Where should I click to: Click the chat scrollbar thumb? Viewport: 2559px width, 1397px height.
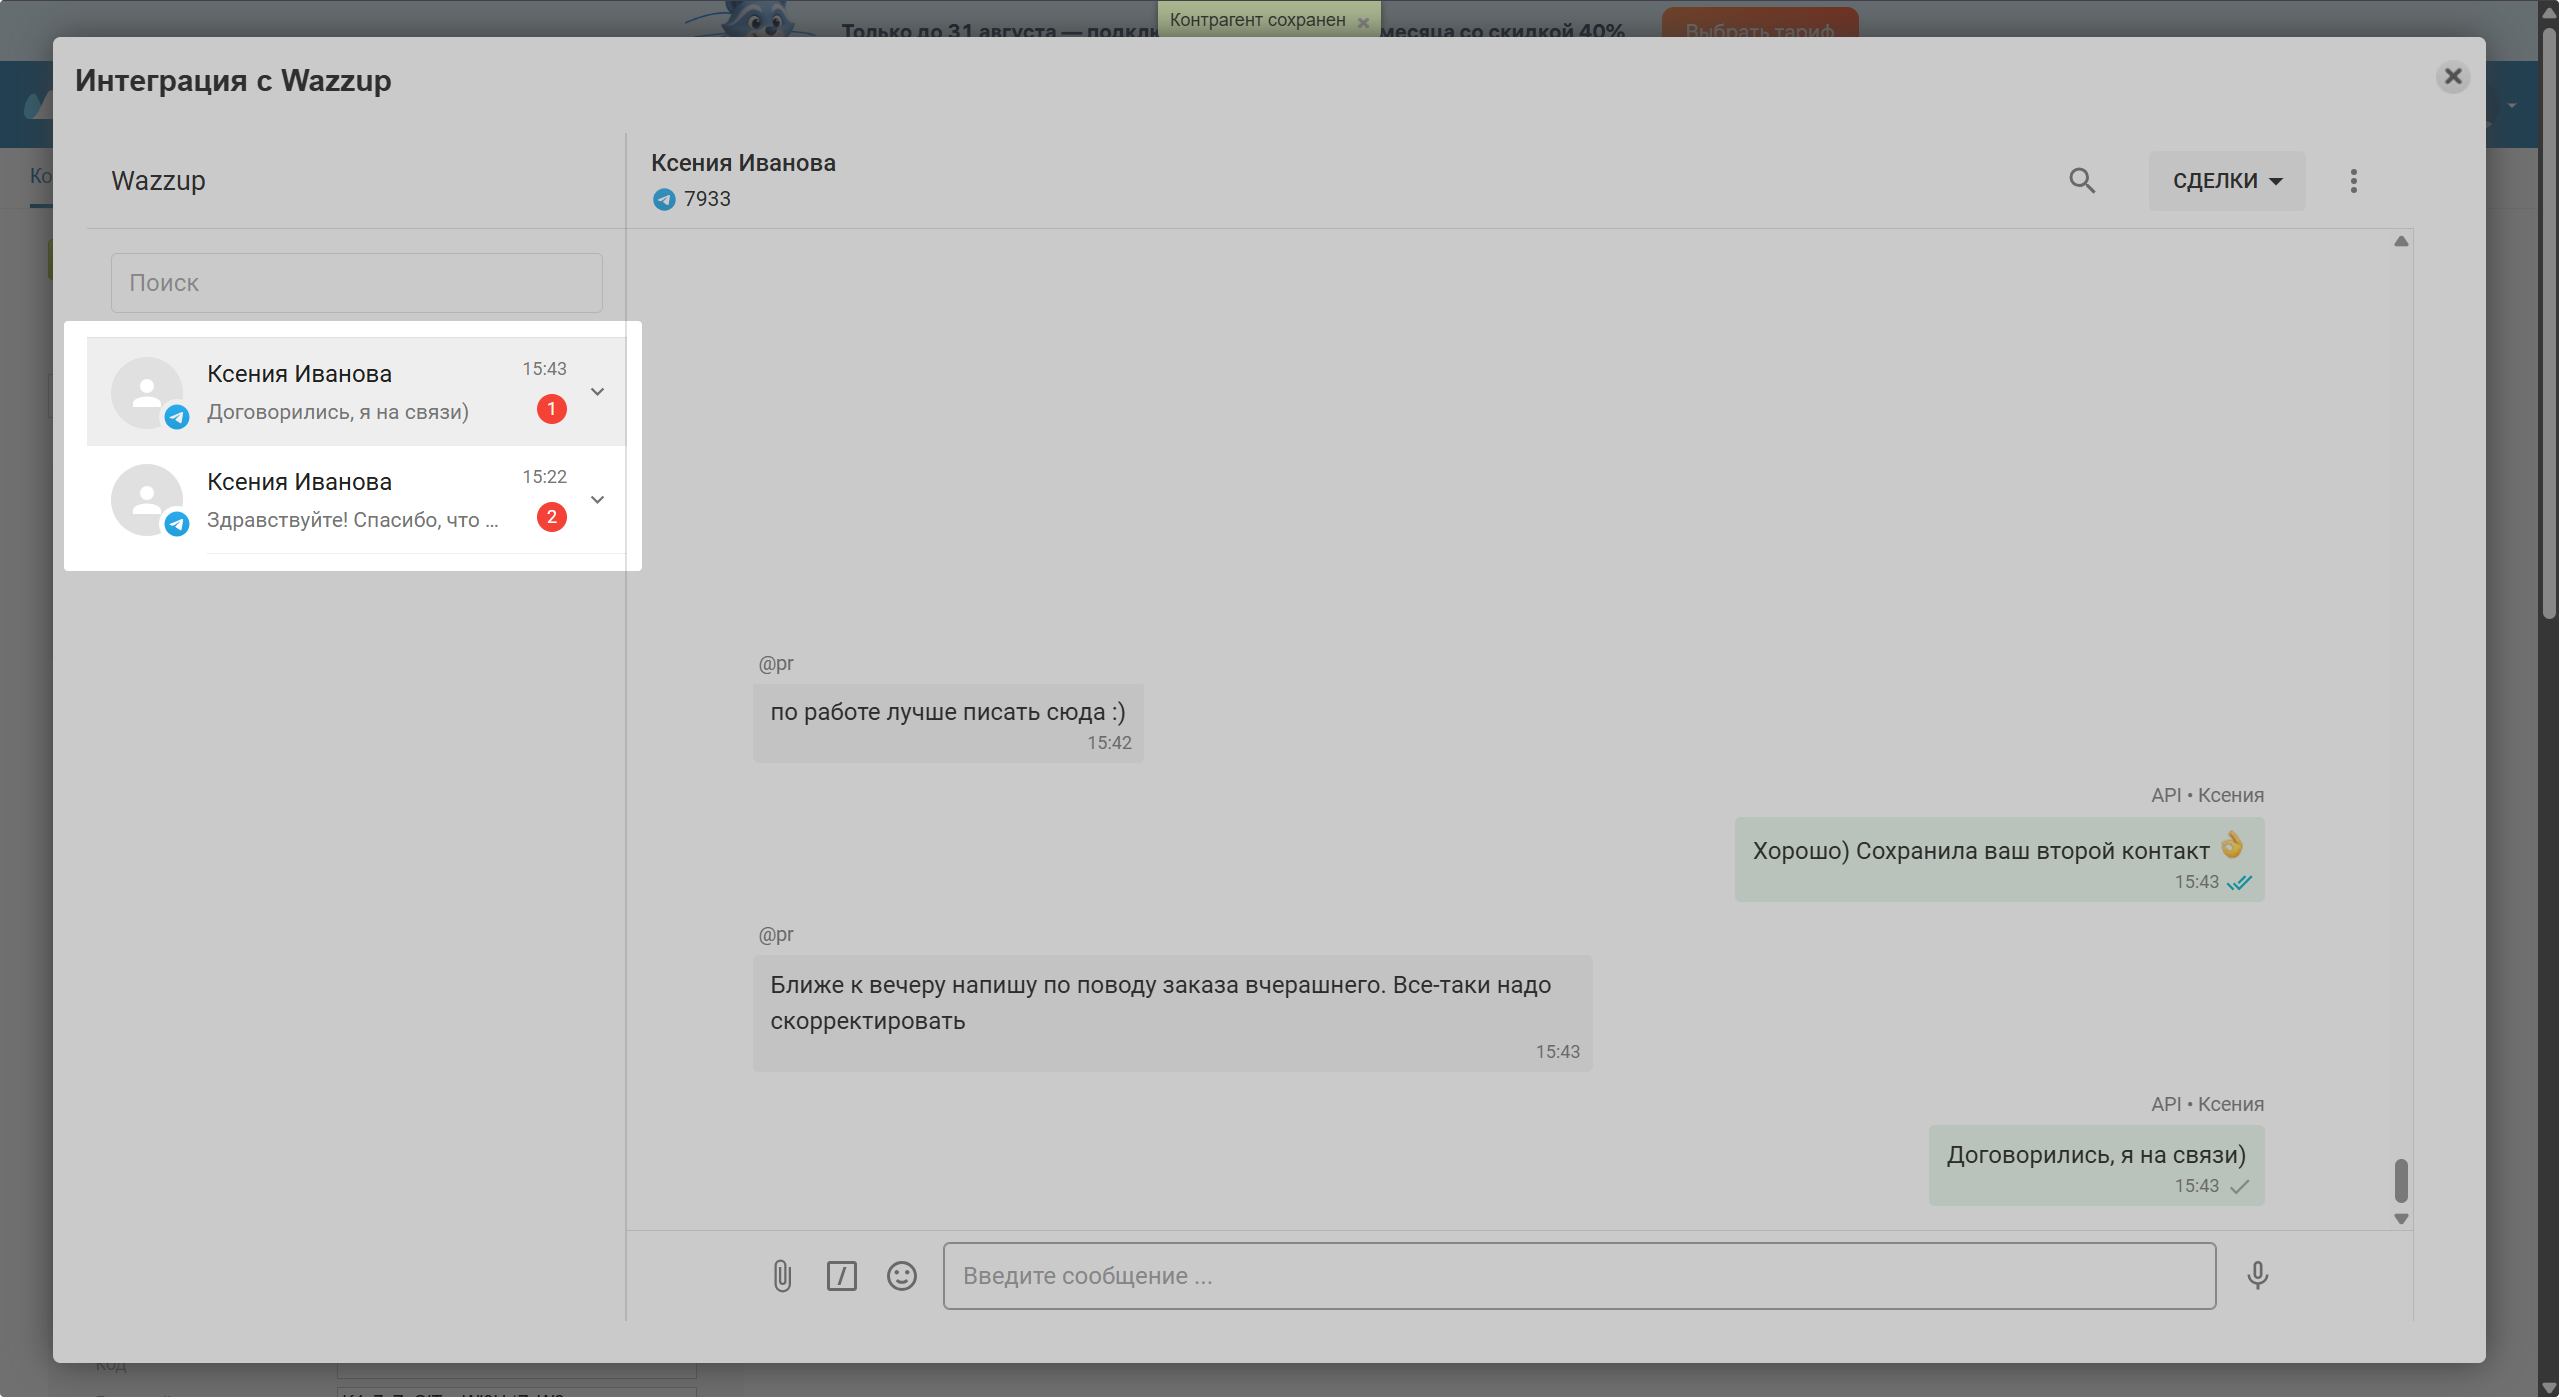click(2400, 1181)
